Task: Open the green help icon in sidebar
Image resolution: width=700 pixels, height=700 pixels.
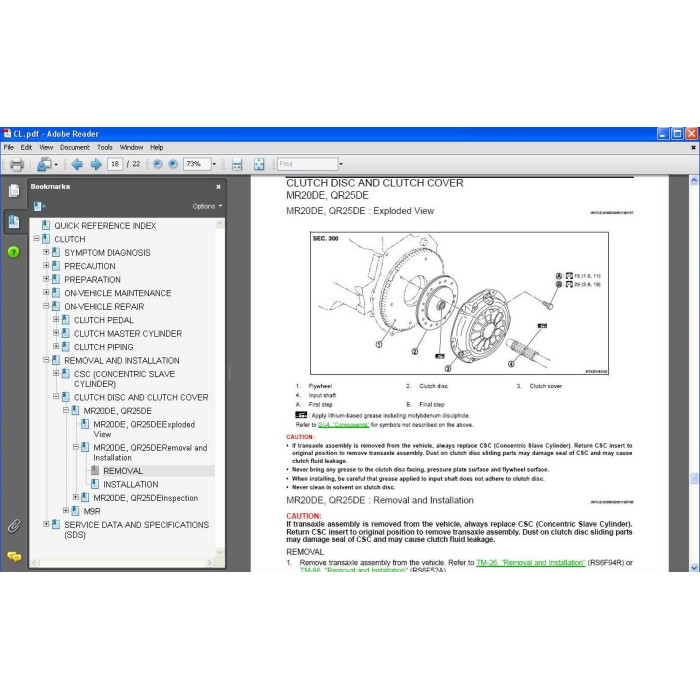Action: (x=14, y=252)
